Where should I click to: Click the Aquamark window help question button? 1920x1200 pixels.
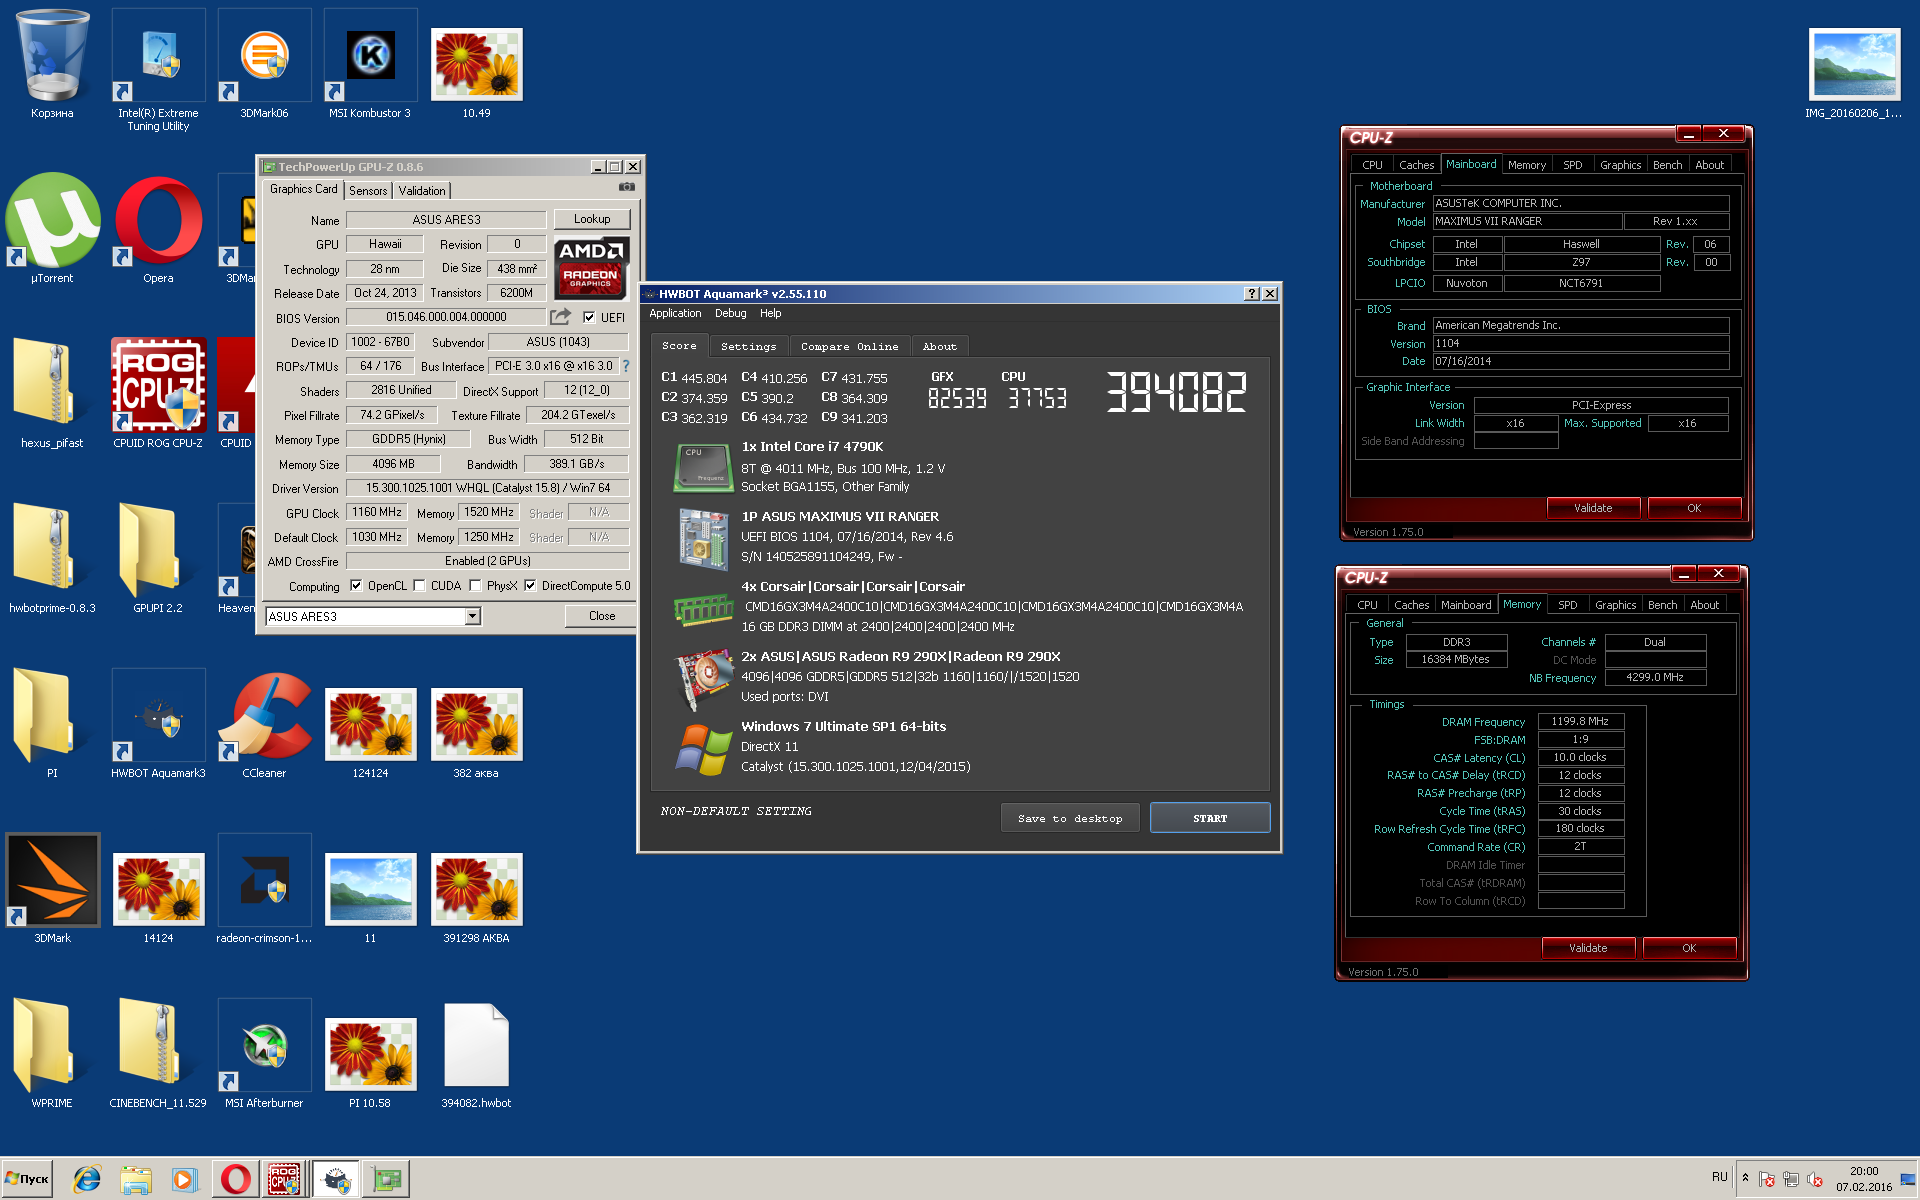[1251, 294]
